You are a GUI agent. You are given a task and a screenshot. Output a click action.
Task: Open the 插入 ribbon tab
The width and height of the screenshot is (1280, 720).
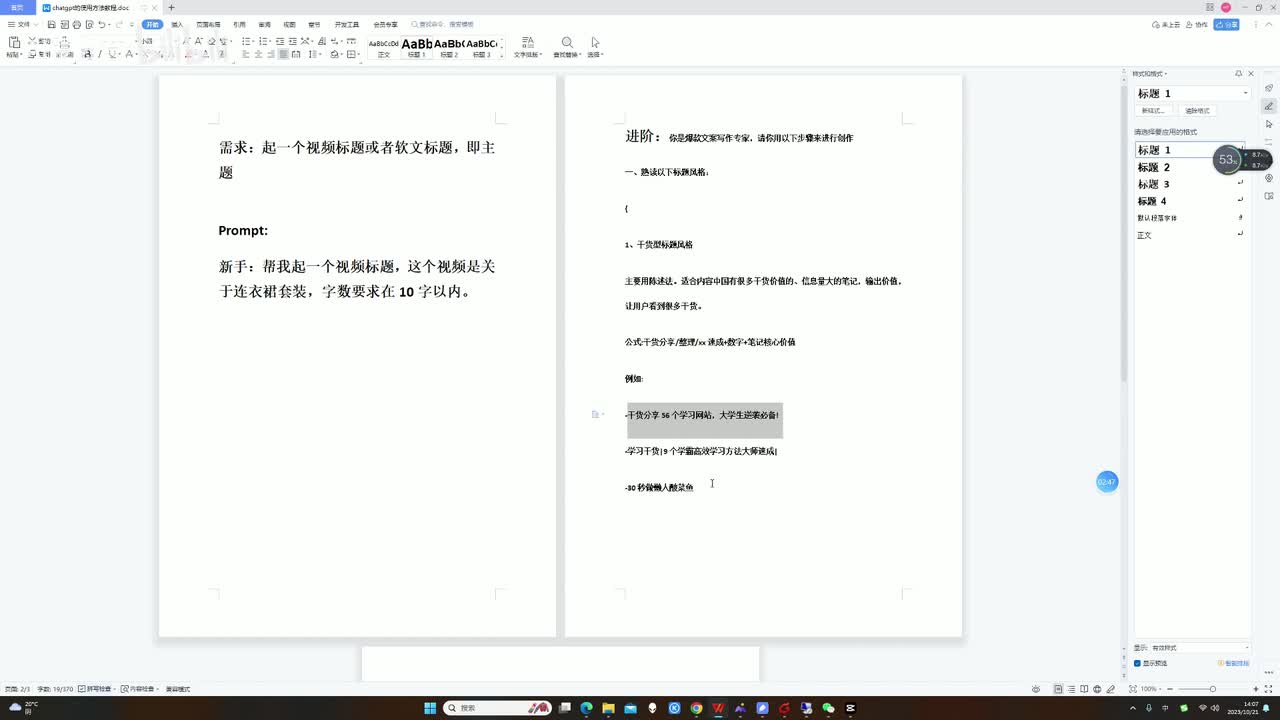(177, 24)
